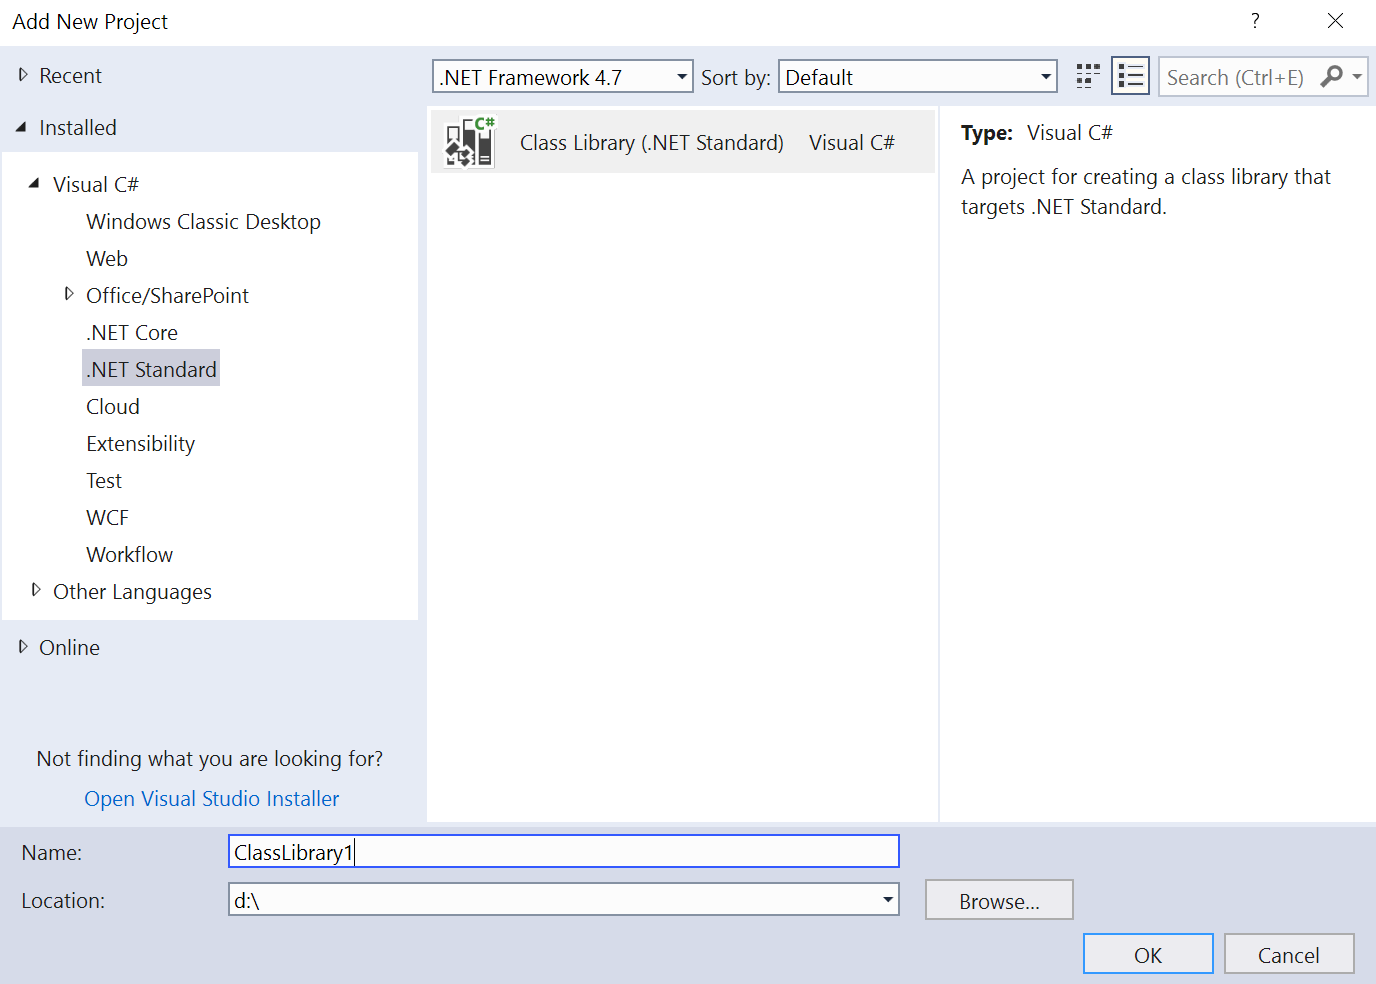Click the Recent section label

(70, 76)
